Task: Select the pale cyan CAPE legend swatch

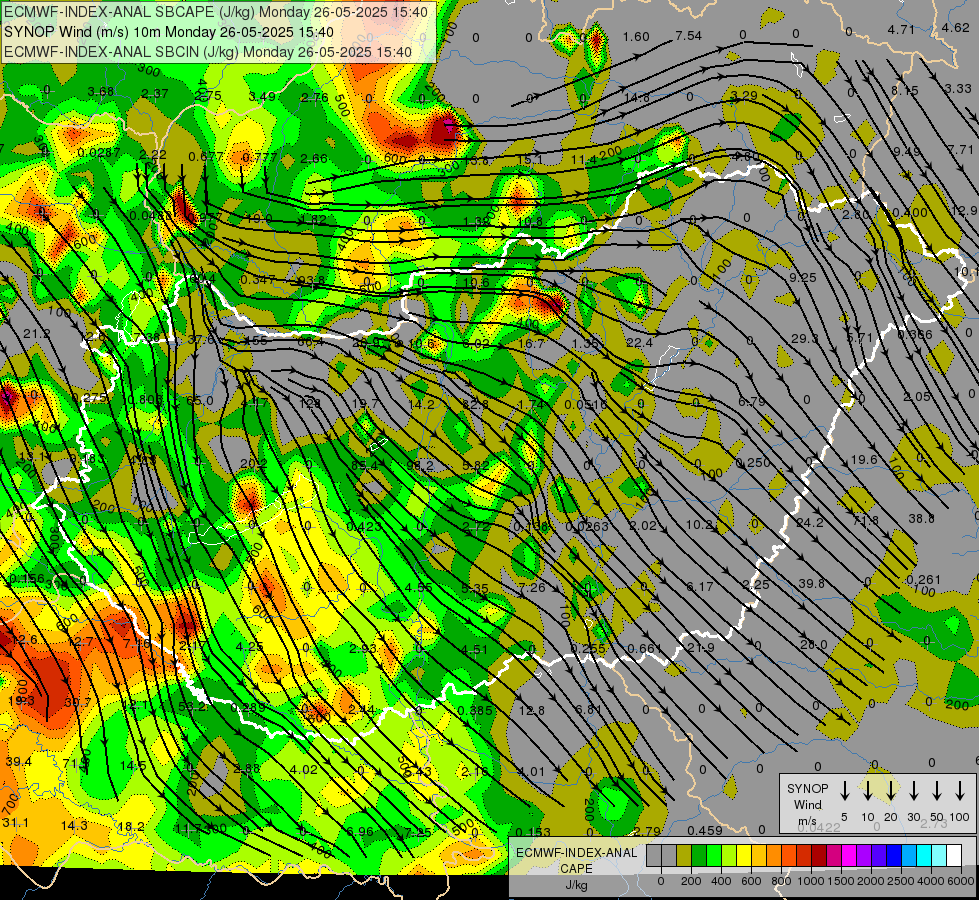Action: 938,855
